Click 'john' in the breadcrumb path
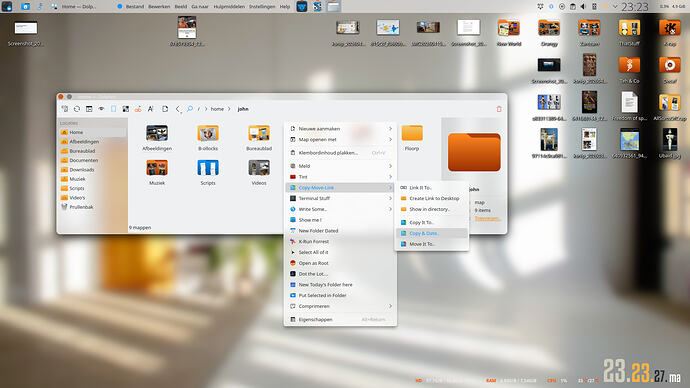Viewport: 690px width, 388px height. click(x=243, y=109)
